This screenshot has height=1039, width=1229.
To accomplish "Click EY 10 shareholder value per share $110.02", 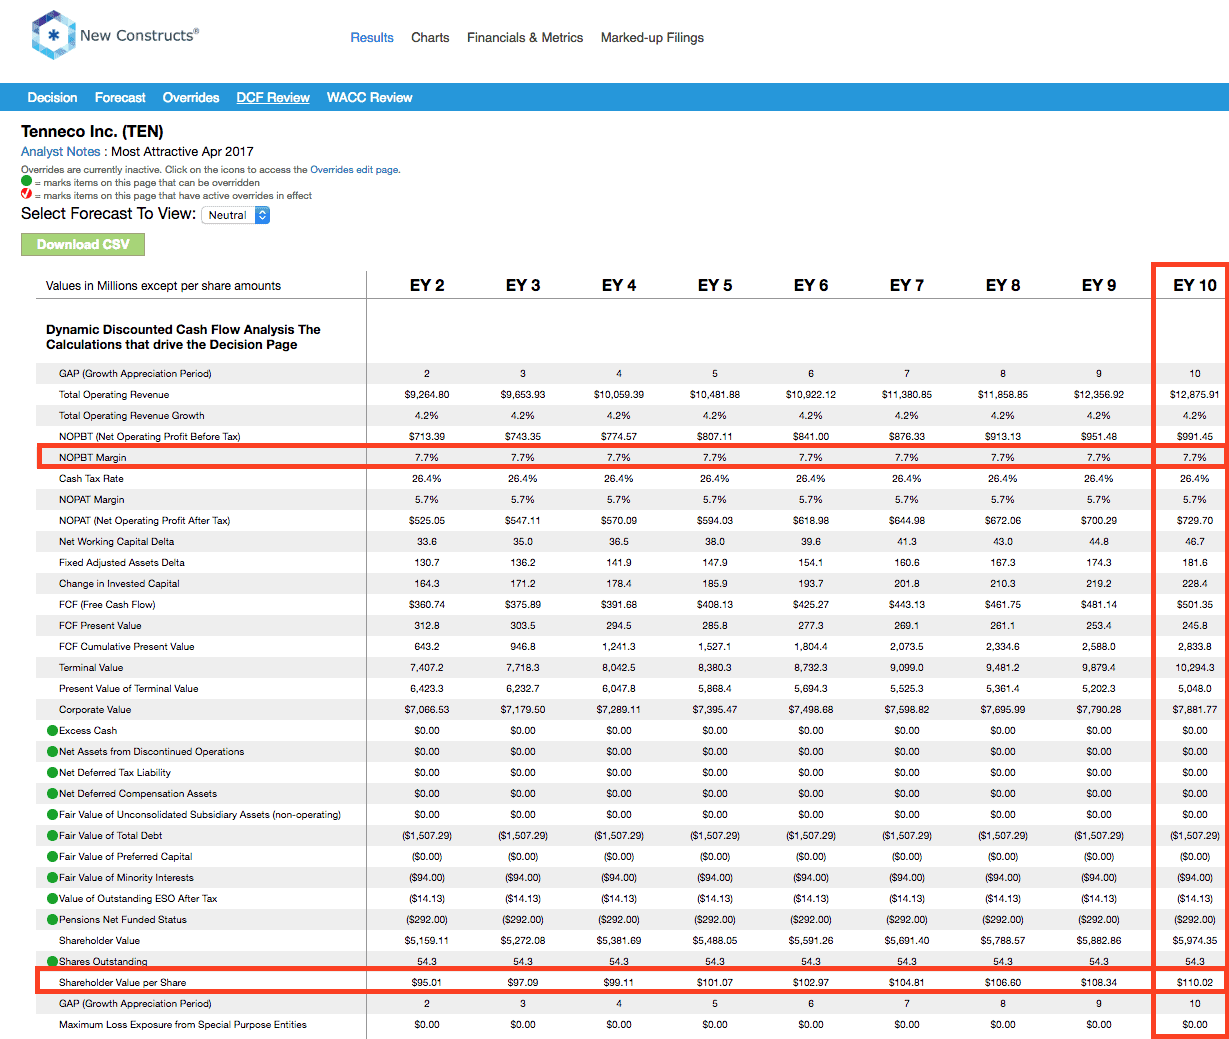I will (1195, 983).
